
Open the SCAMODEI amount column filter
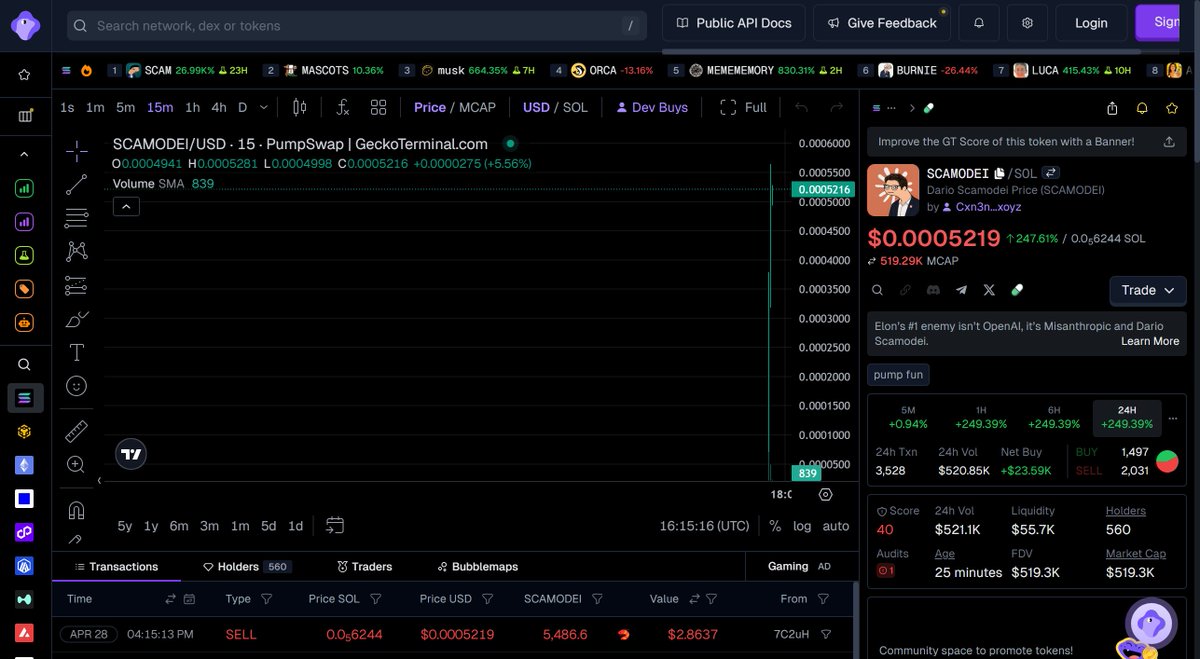pyautogui.click(x=597, y=599)
